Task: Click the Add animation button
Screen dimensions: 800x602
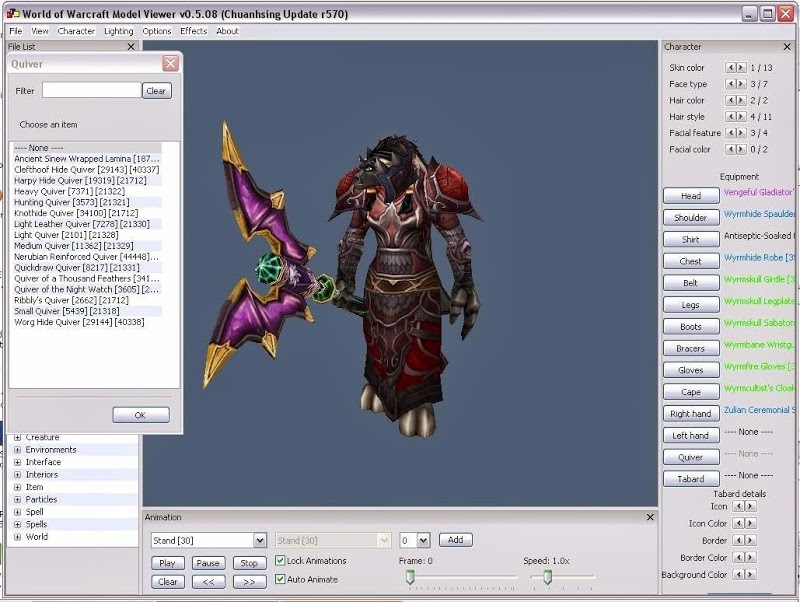Action: click(x=456, y=540)
